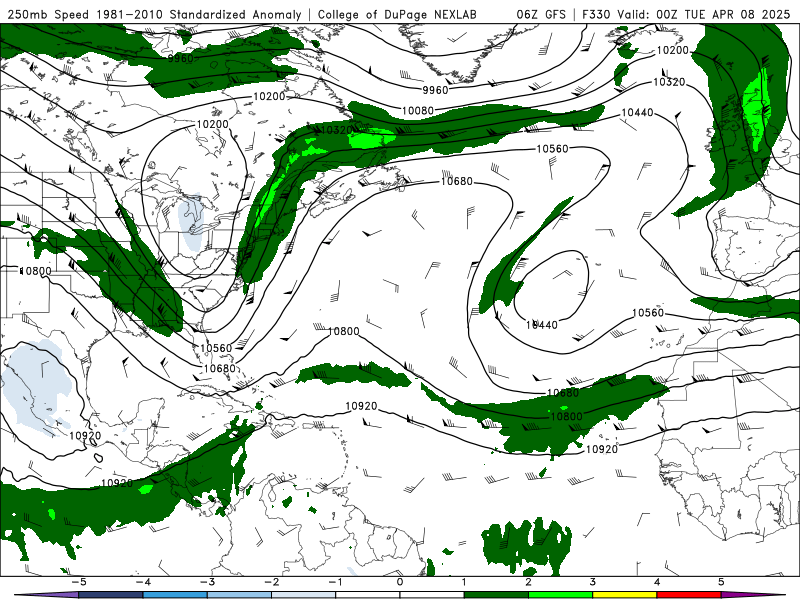This screenshot has height=600, width=800.
Task: Click the red colorbar segment
Action: pos(689,595)
